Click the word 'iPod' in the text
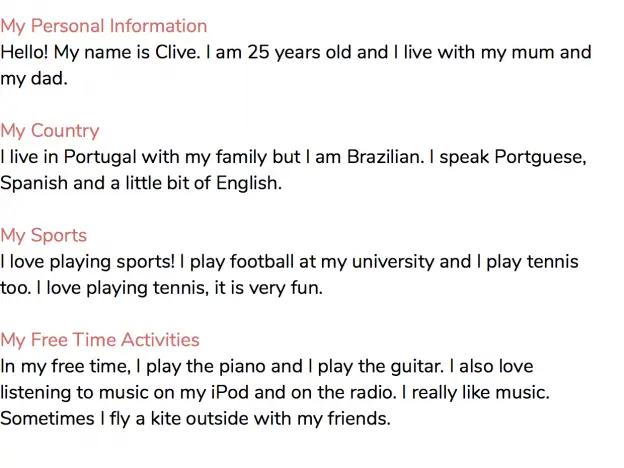This screenshot has height=468, width=624. (230, 392)
